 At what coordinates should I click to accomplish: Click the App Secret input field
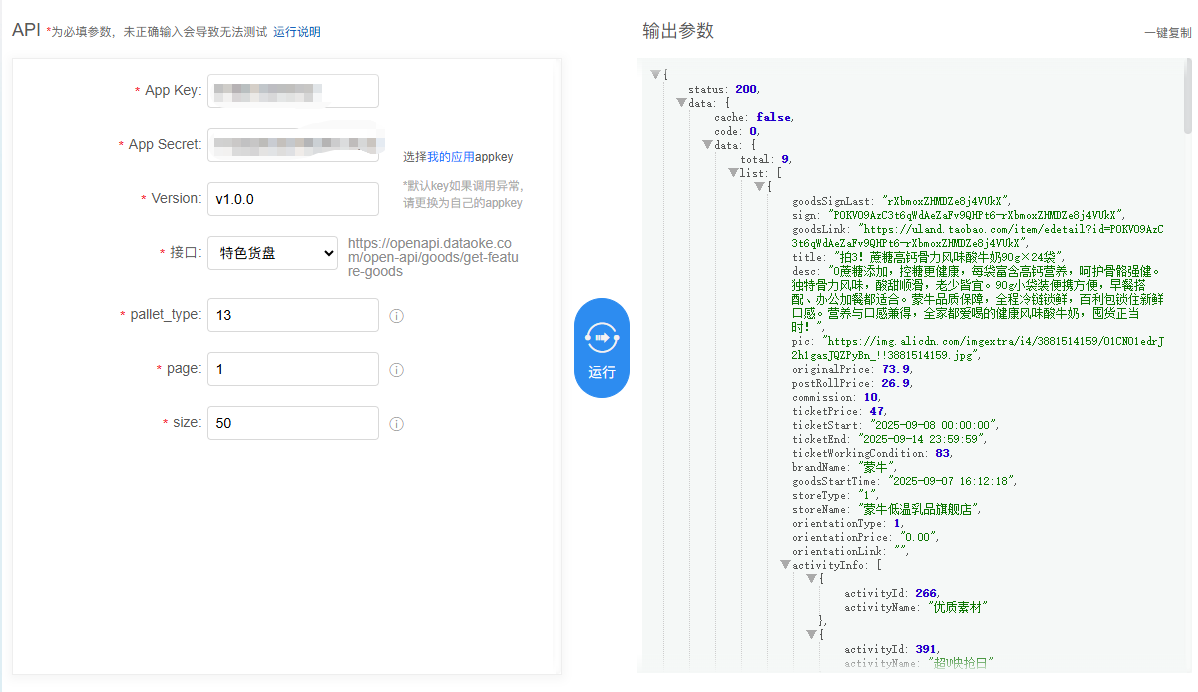[x=292, y=145]
